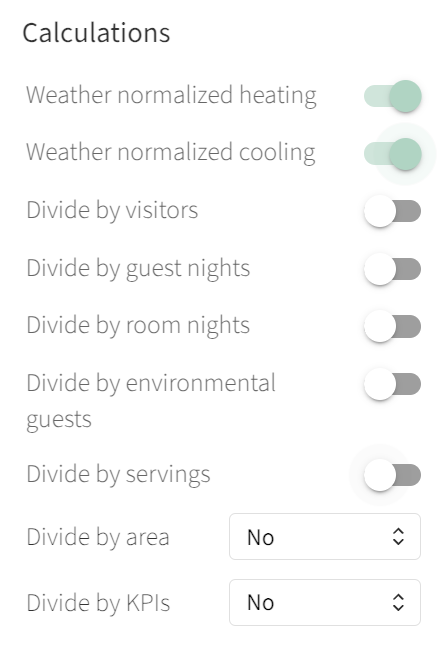Disable the Weather normalized heating toggle

pyautogui.click(x=392, y=96)
